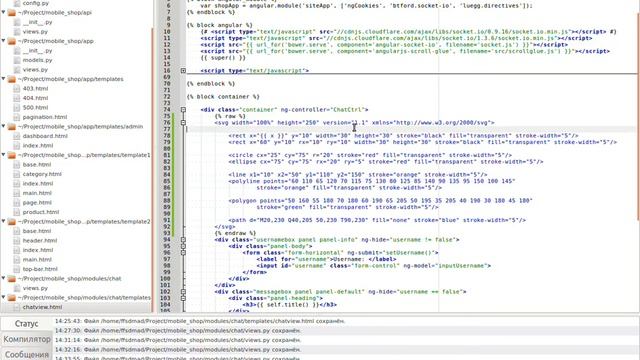
Task: Collapse the ~/Project/mobile_shop/app tree node
Action: (x=4, y=41)
